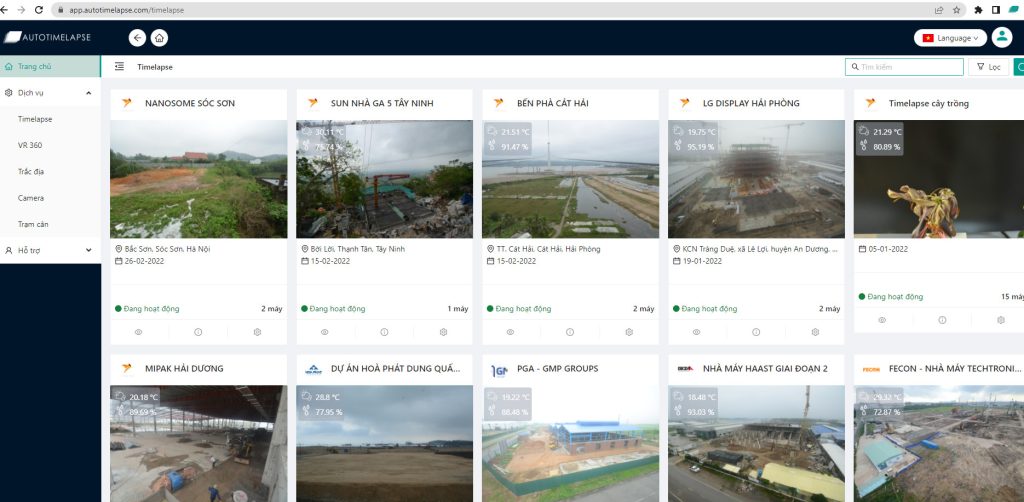Open info icon for NANOSOME SÓC SƠN

tap(198, 332)
